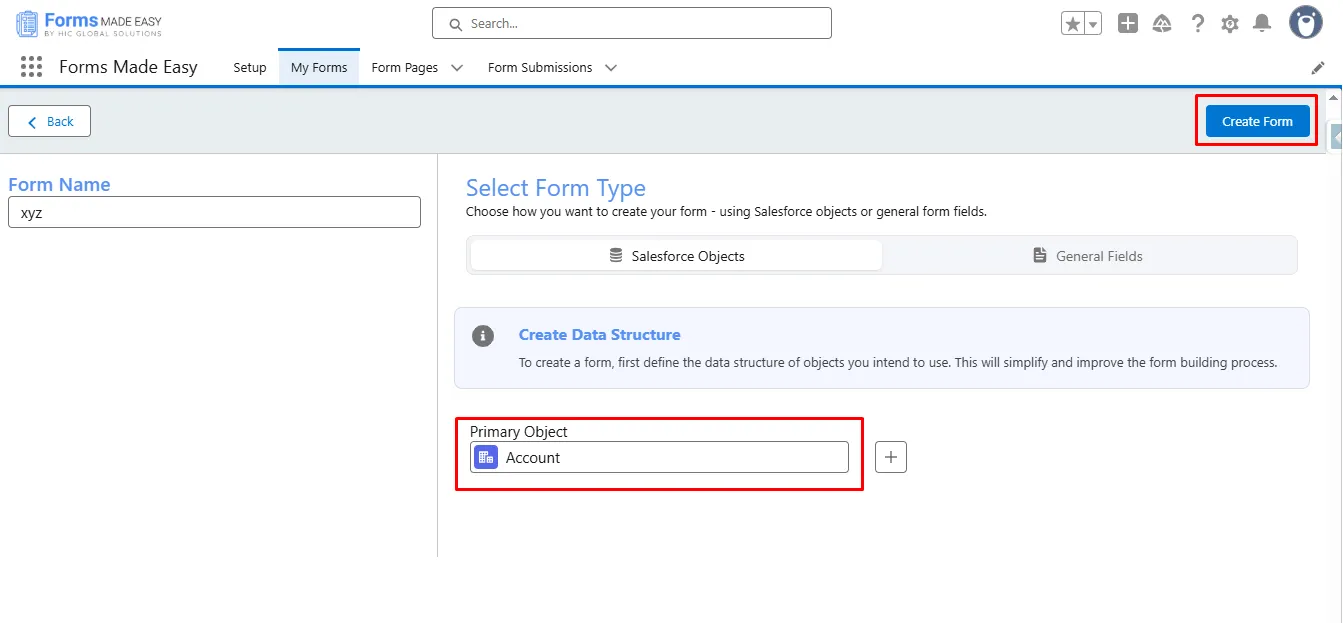Screen dimensions: 1343x623
Task: Open the Help question mark icon
Action: pyautogui.click(x=1197, y=24)
